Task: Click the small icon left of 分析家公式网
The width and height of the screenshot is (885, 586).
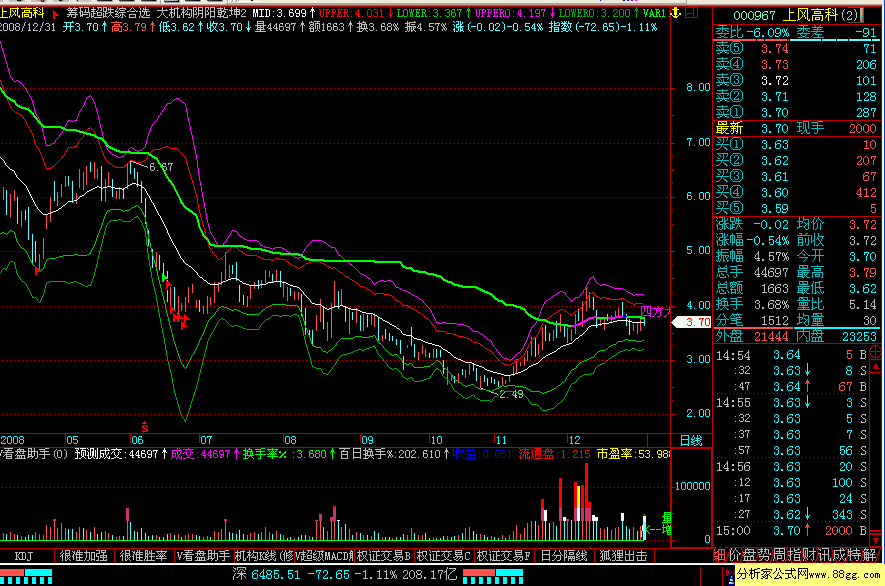Action: tap(730, 576)
